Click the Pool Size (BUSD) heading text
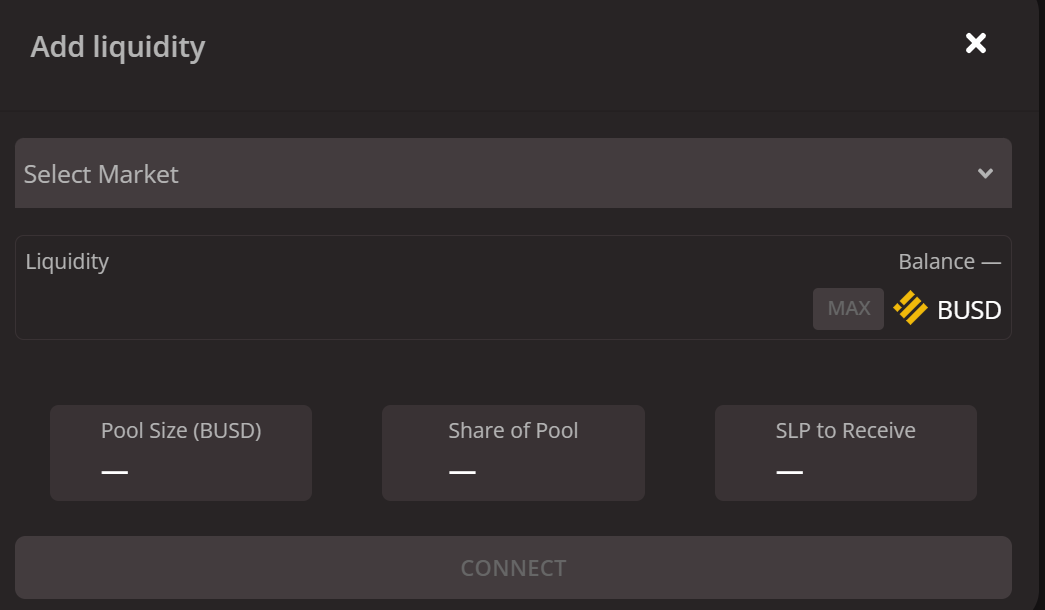Image resolution: width=1045 pixels, height=610 pixels. [x=181, y=430]
